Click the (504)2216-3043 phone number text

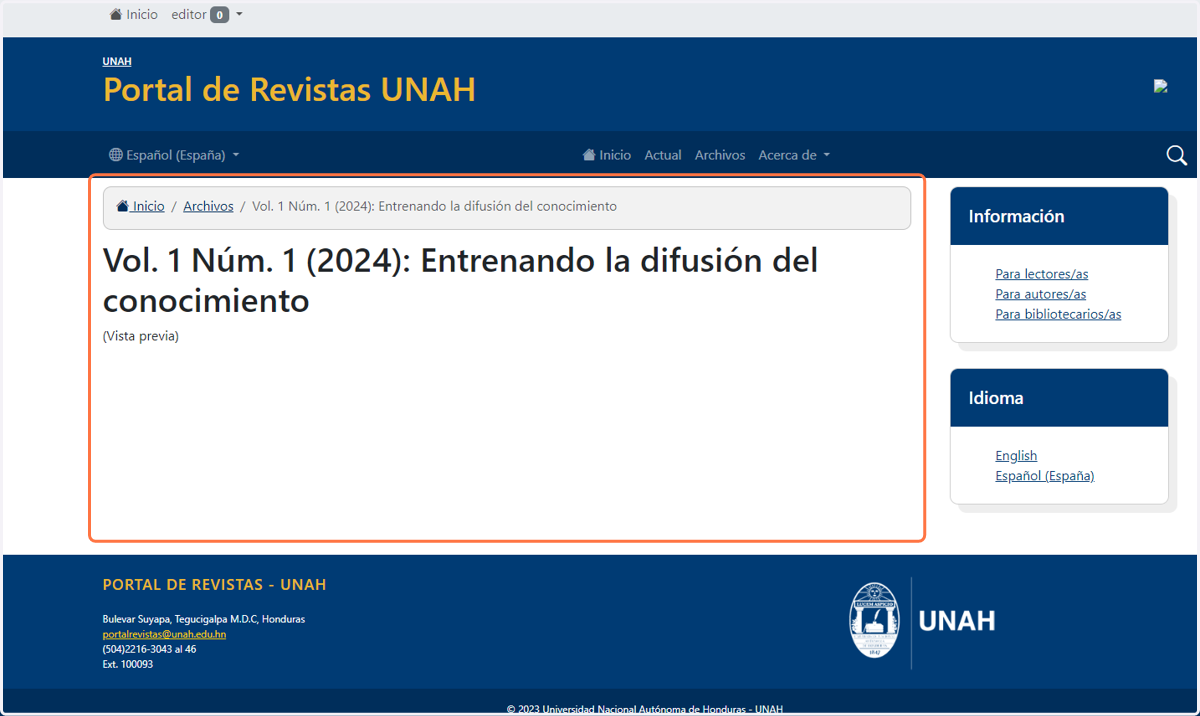tap(149, 649)
